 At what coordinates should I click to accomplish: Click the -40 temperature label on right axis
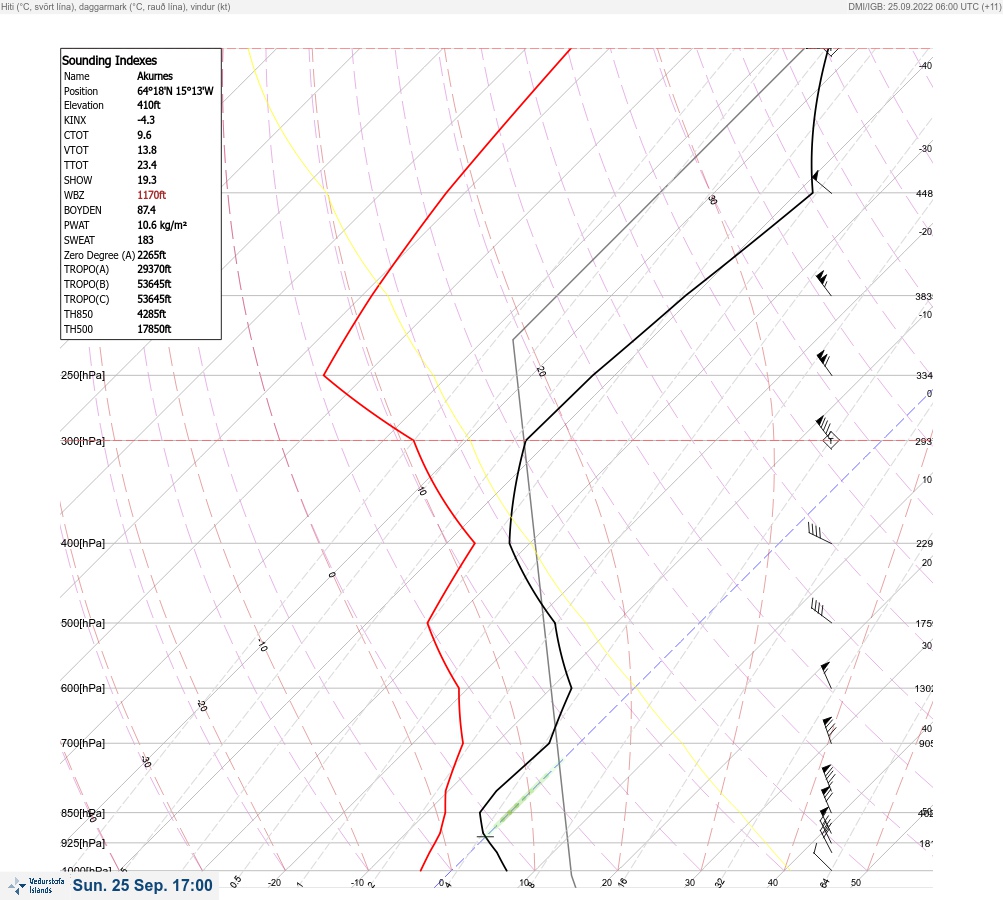tap(925, 66)
